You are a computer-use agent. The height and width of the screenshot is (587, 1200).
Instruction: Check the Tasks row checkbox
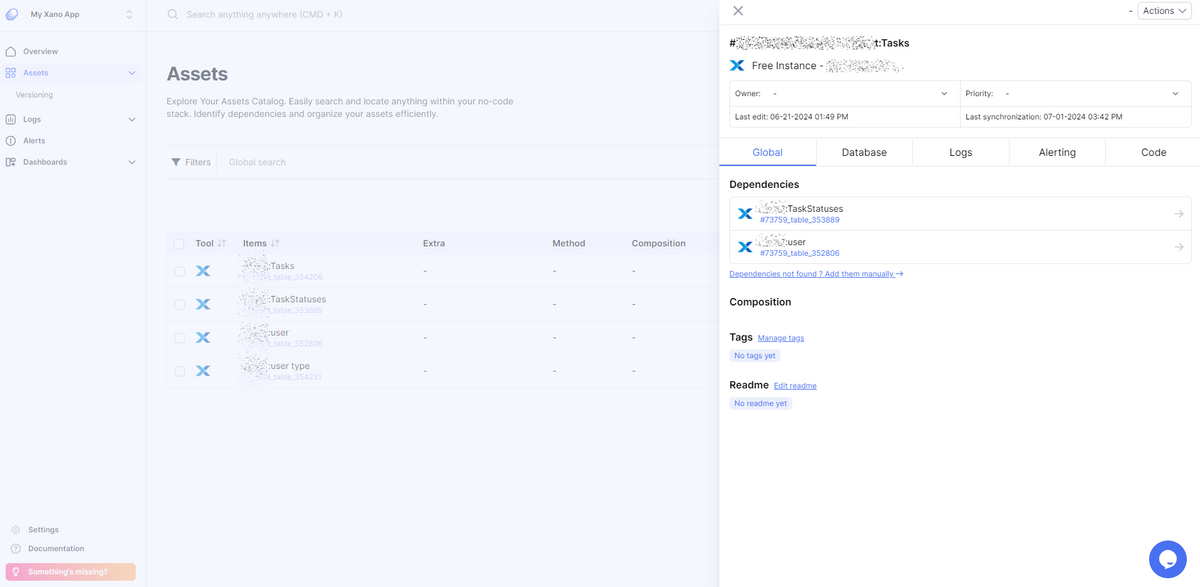[179, 271]
